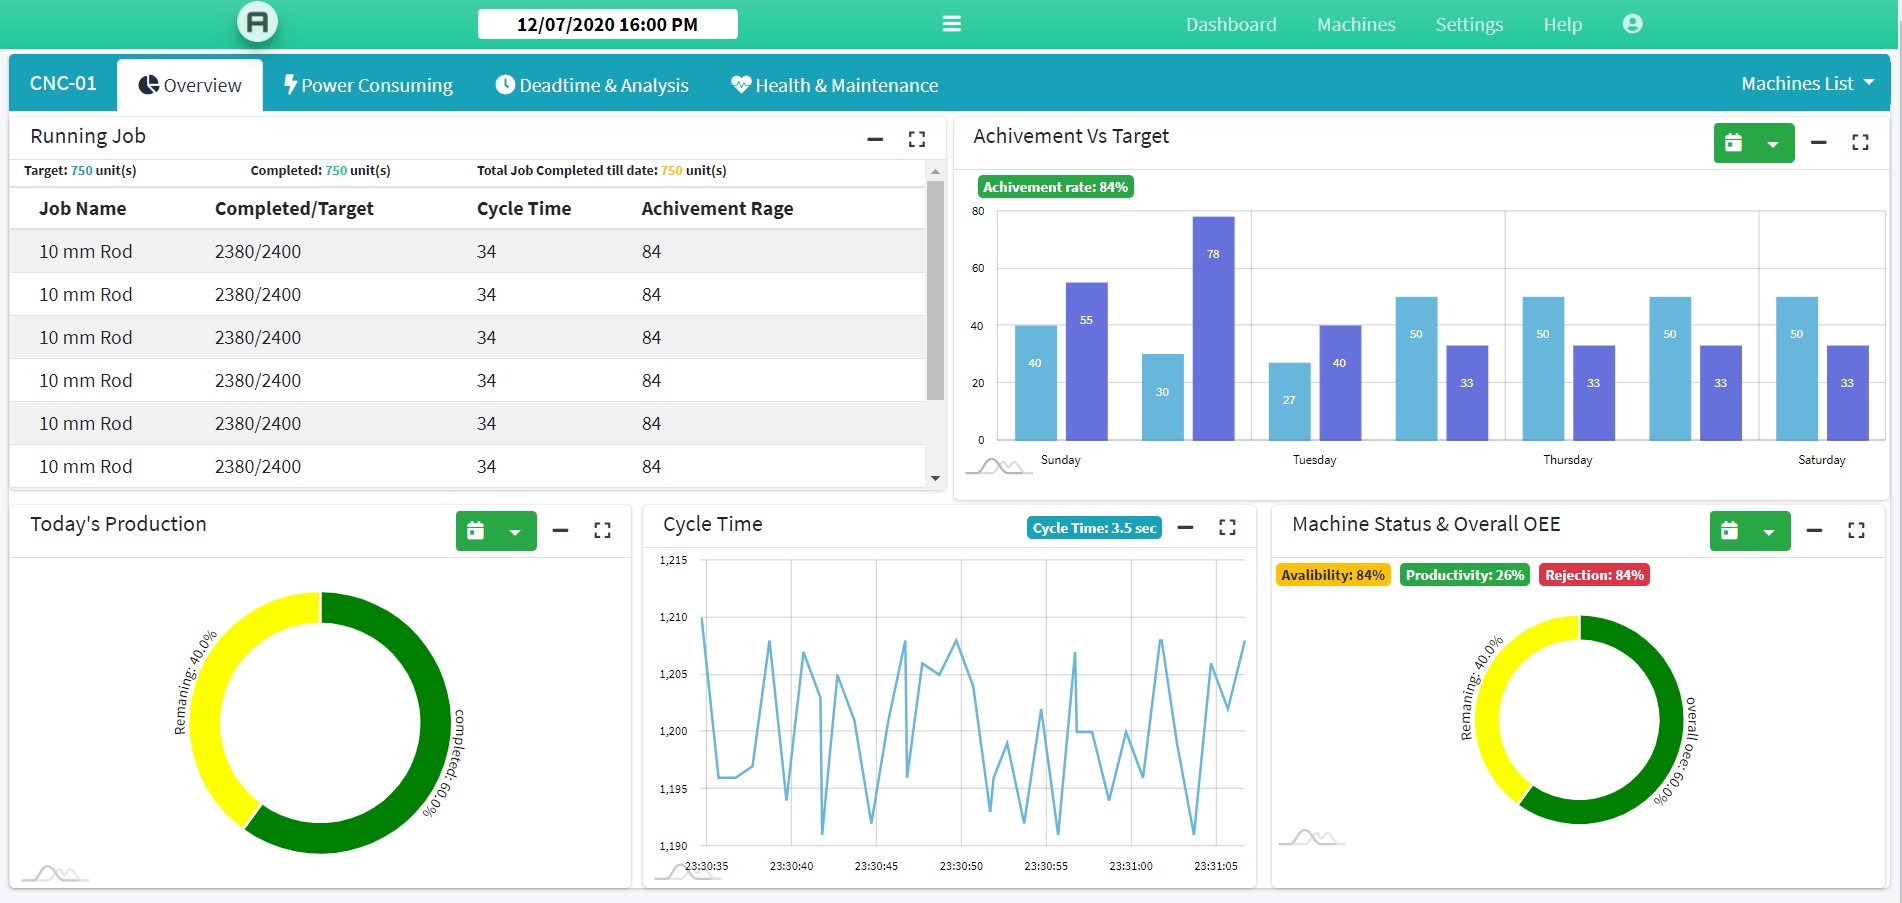This screenshot has height=903, width=1902.
Task: Switch to the Power Consuming tab
Action: [367, 85]
